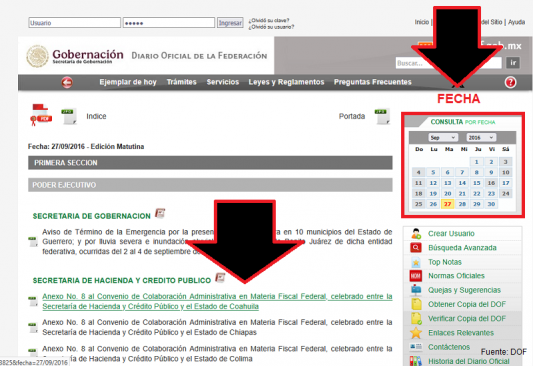This screenshot has width=533, height=366.
Task: Open the Portada document icon
Action: tap(382, 116)
